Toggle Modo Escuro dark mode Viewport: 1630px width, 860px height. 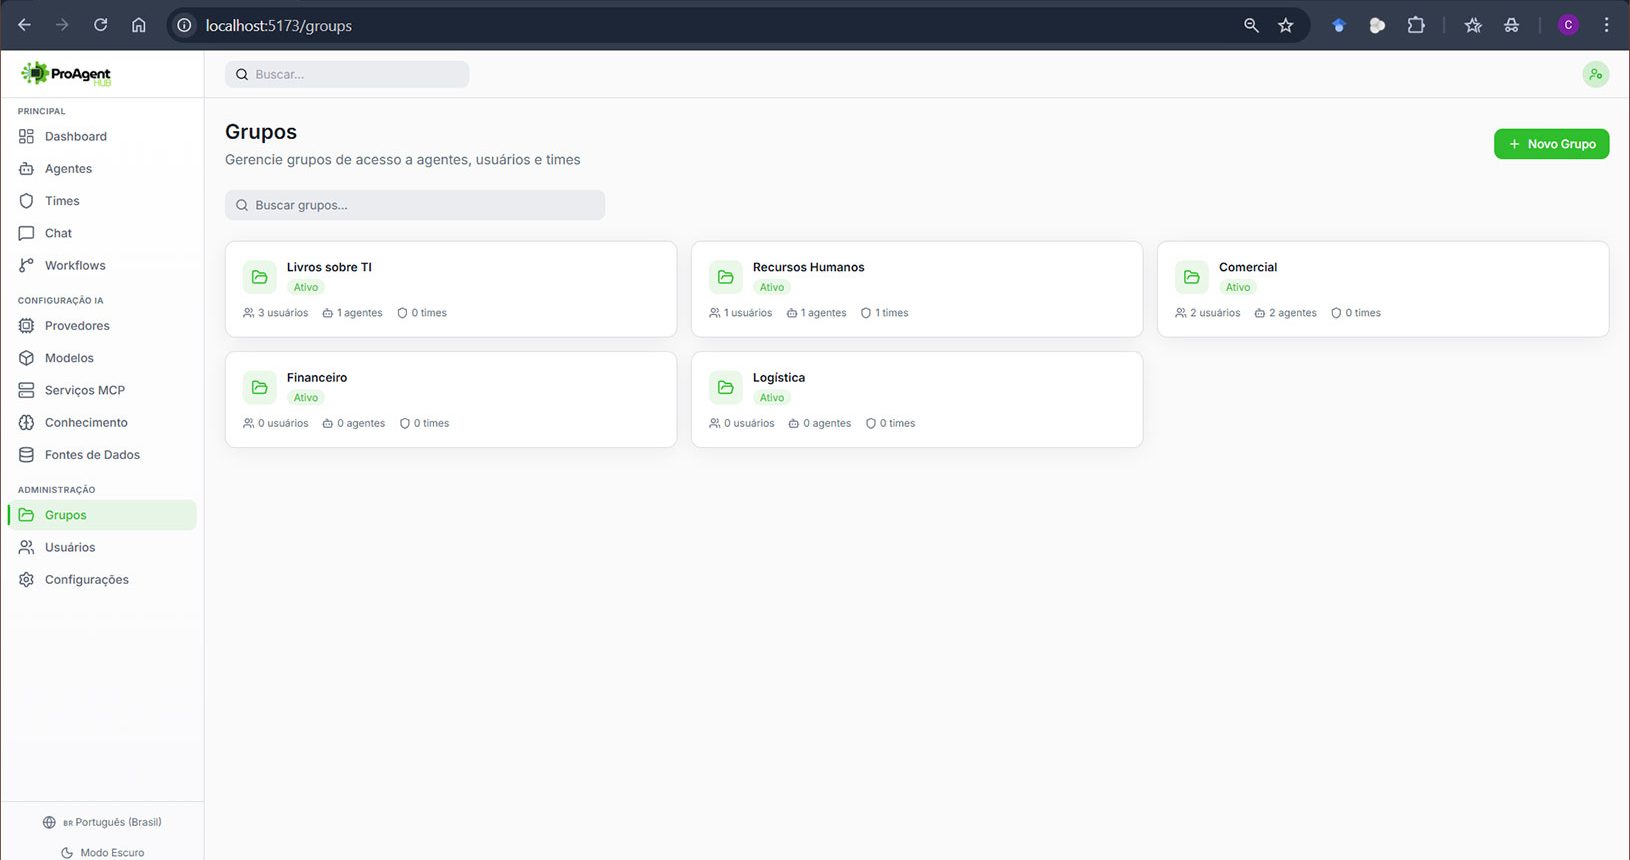(x=103, y=852)
